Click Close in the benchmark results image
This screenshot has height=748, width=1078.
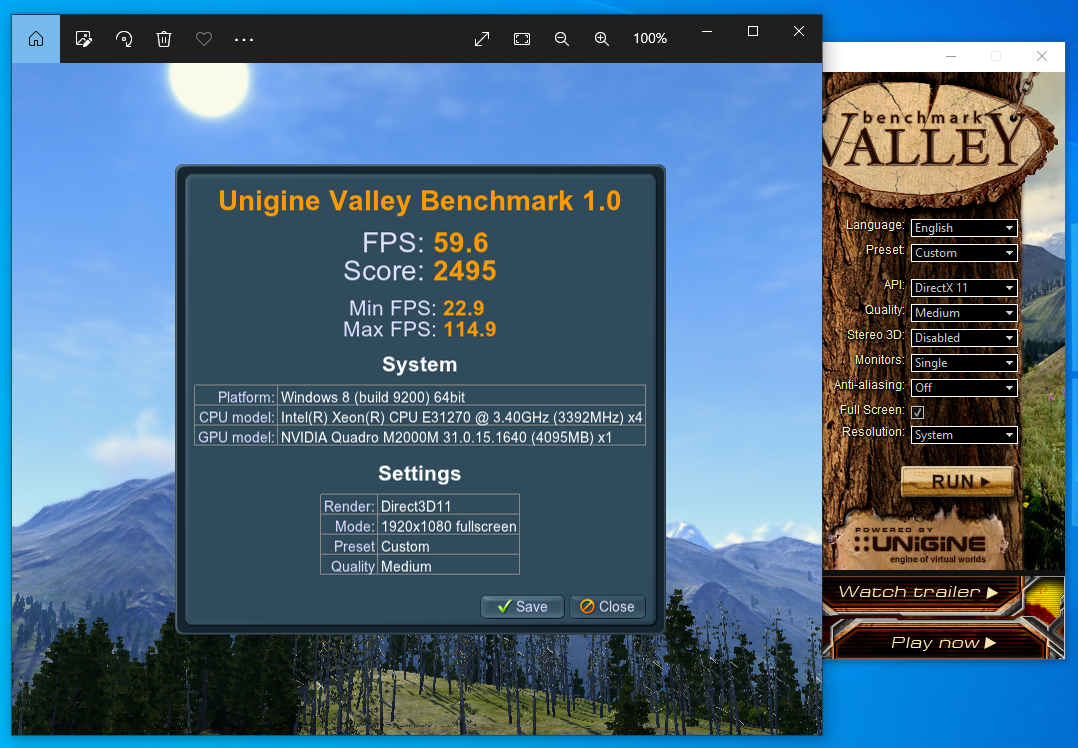pos(607,607)
